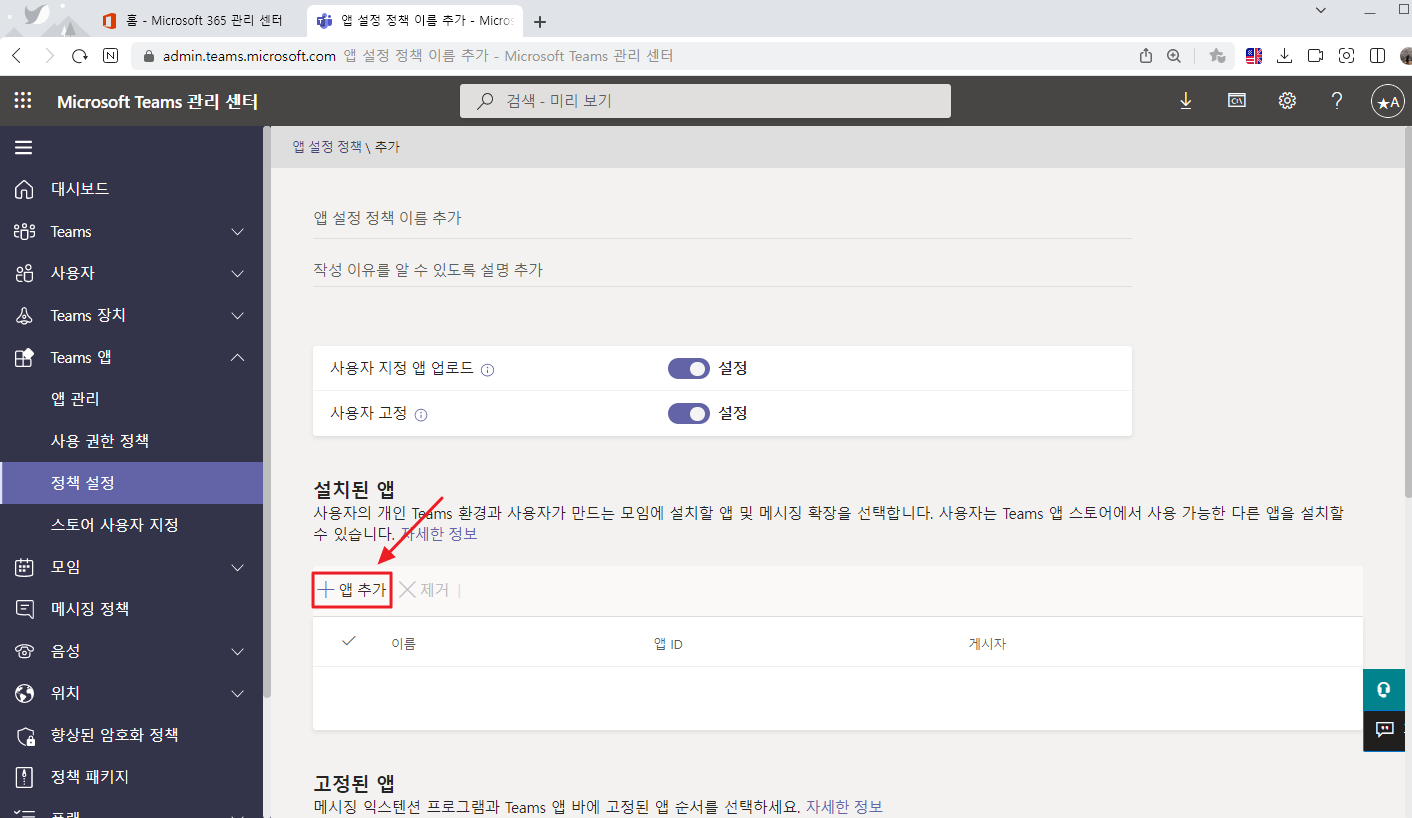
Task: Collapse the Teams 앱 section
Action: click(x=237, y=357)
